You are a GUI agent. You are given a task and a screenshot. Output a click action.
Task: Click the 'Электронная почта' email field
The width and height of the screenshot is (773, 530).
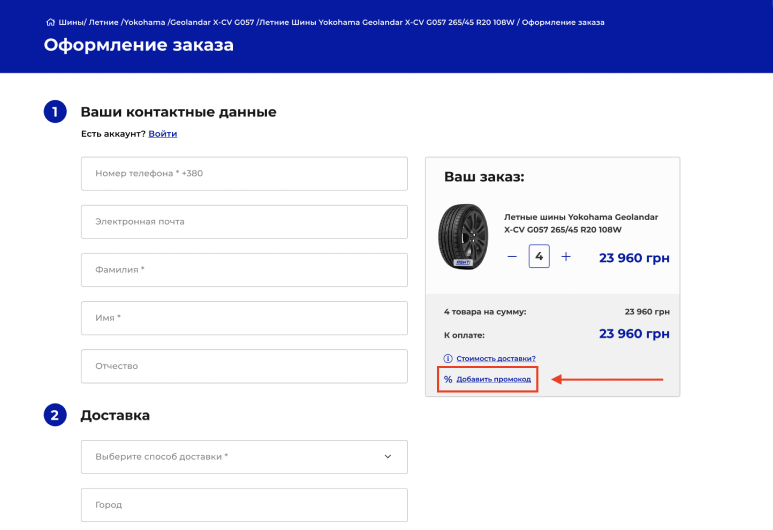(244, 221)
